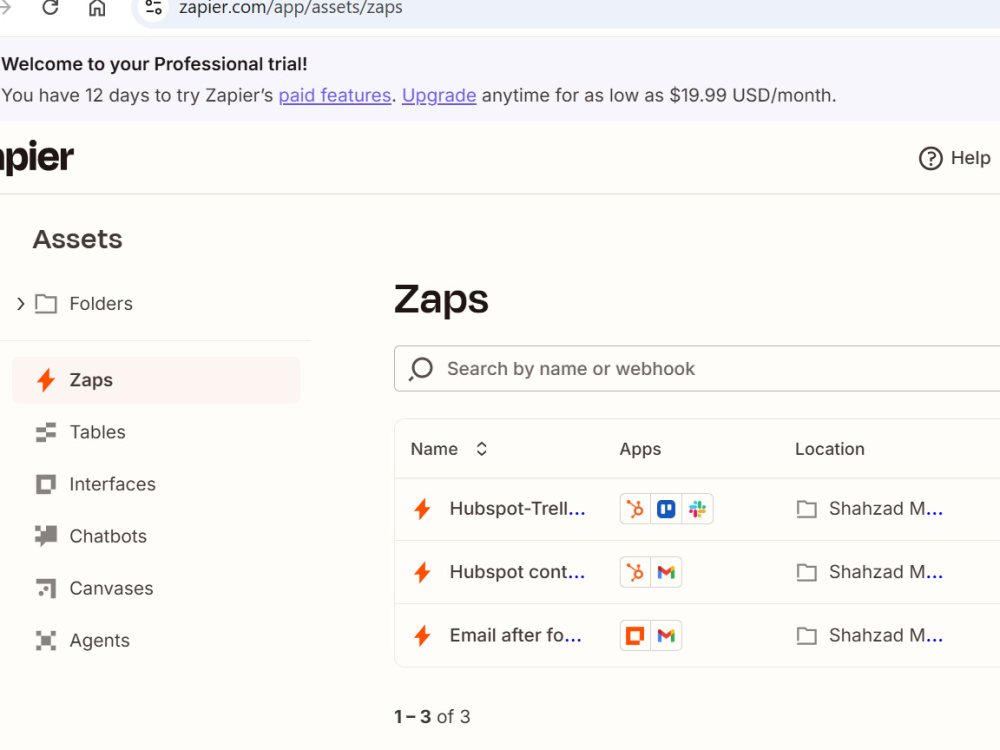Image resolution: width=1000 pixels, height=750 pixels.
Task: Open Canvases in the sidebar
Action: pyautogui.click(x=111, y=588)
